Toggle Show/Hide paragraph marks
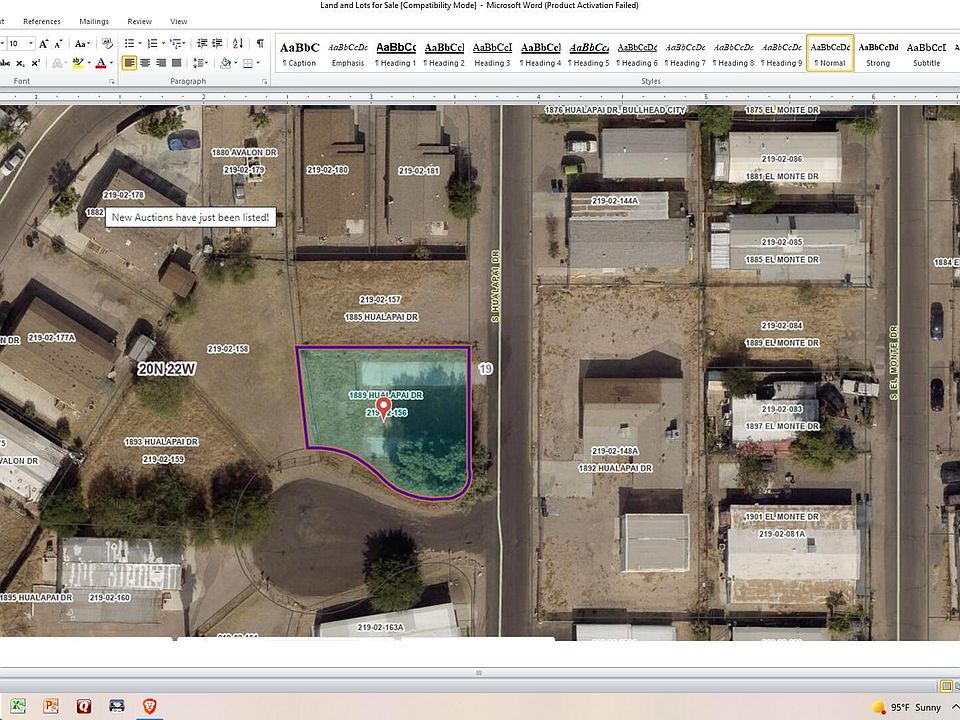This screenshot has width=960, height=720. [260, 43]
